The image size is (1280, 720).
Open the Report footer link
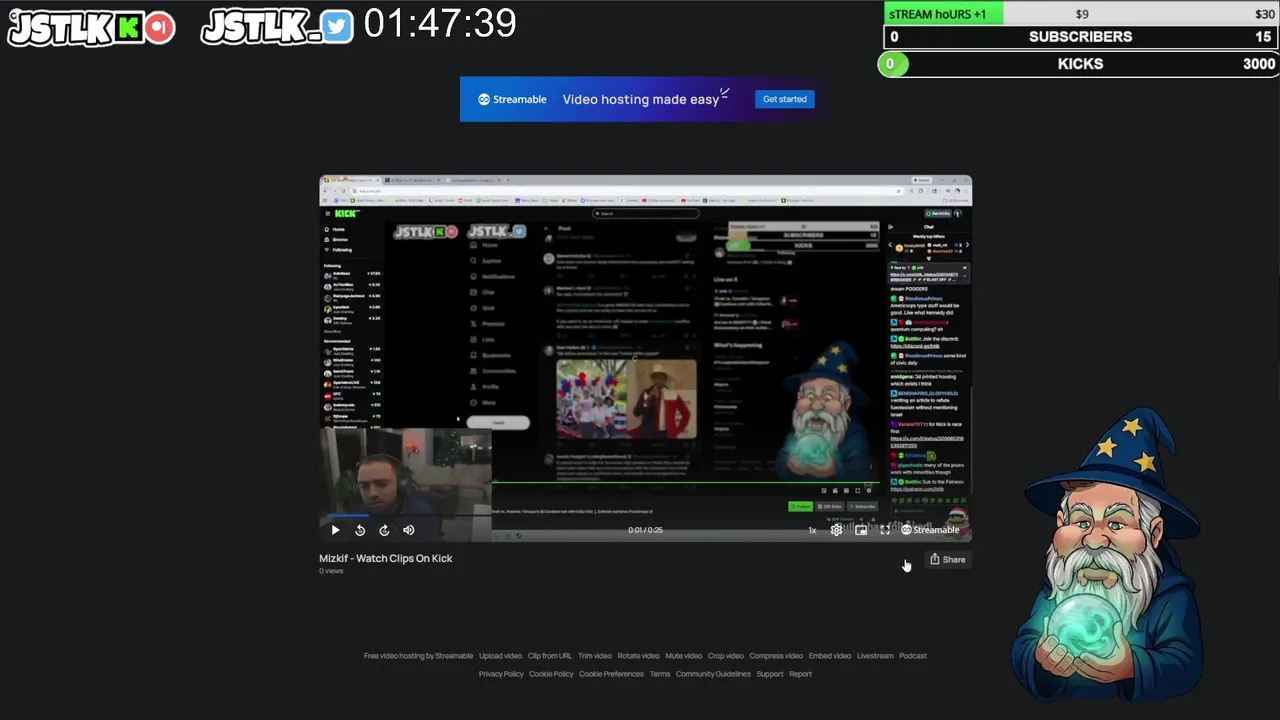point(801,674)
